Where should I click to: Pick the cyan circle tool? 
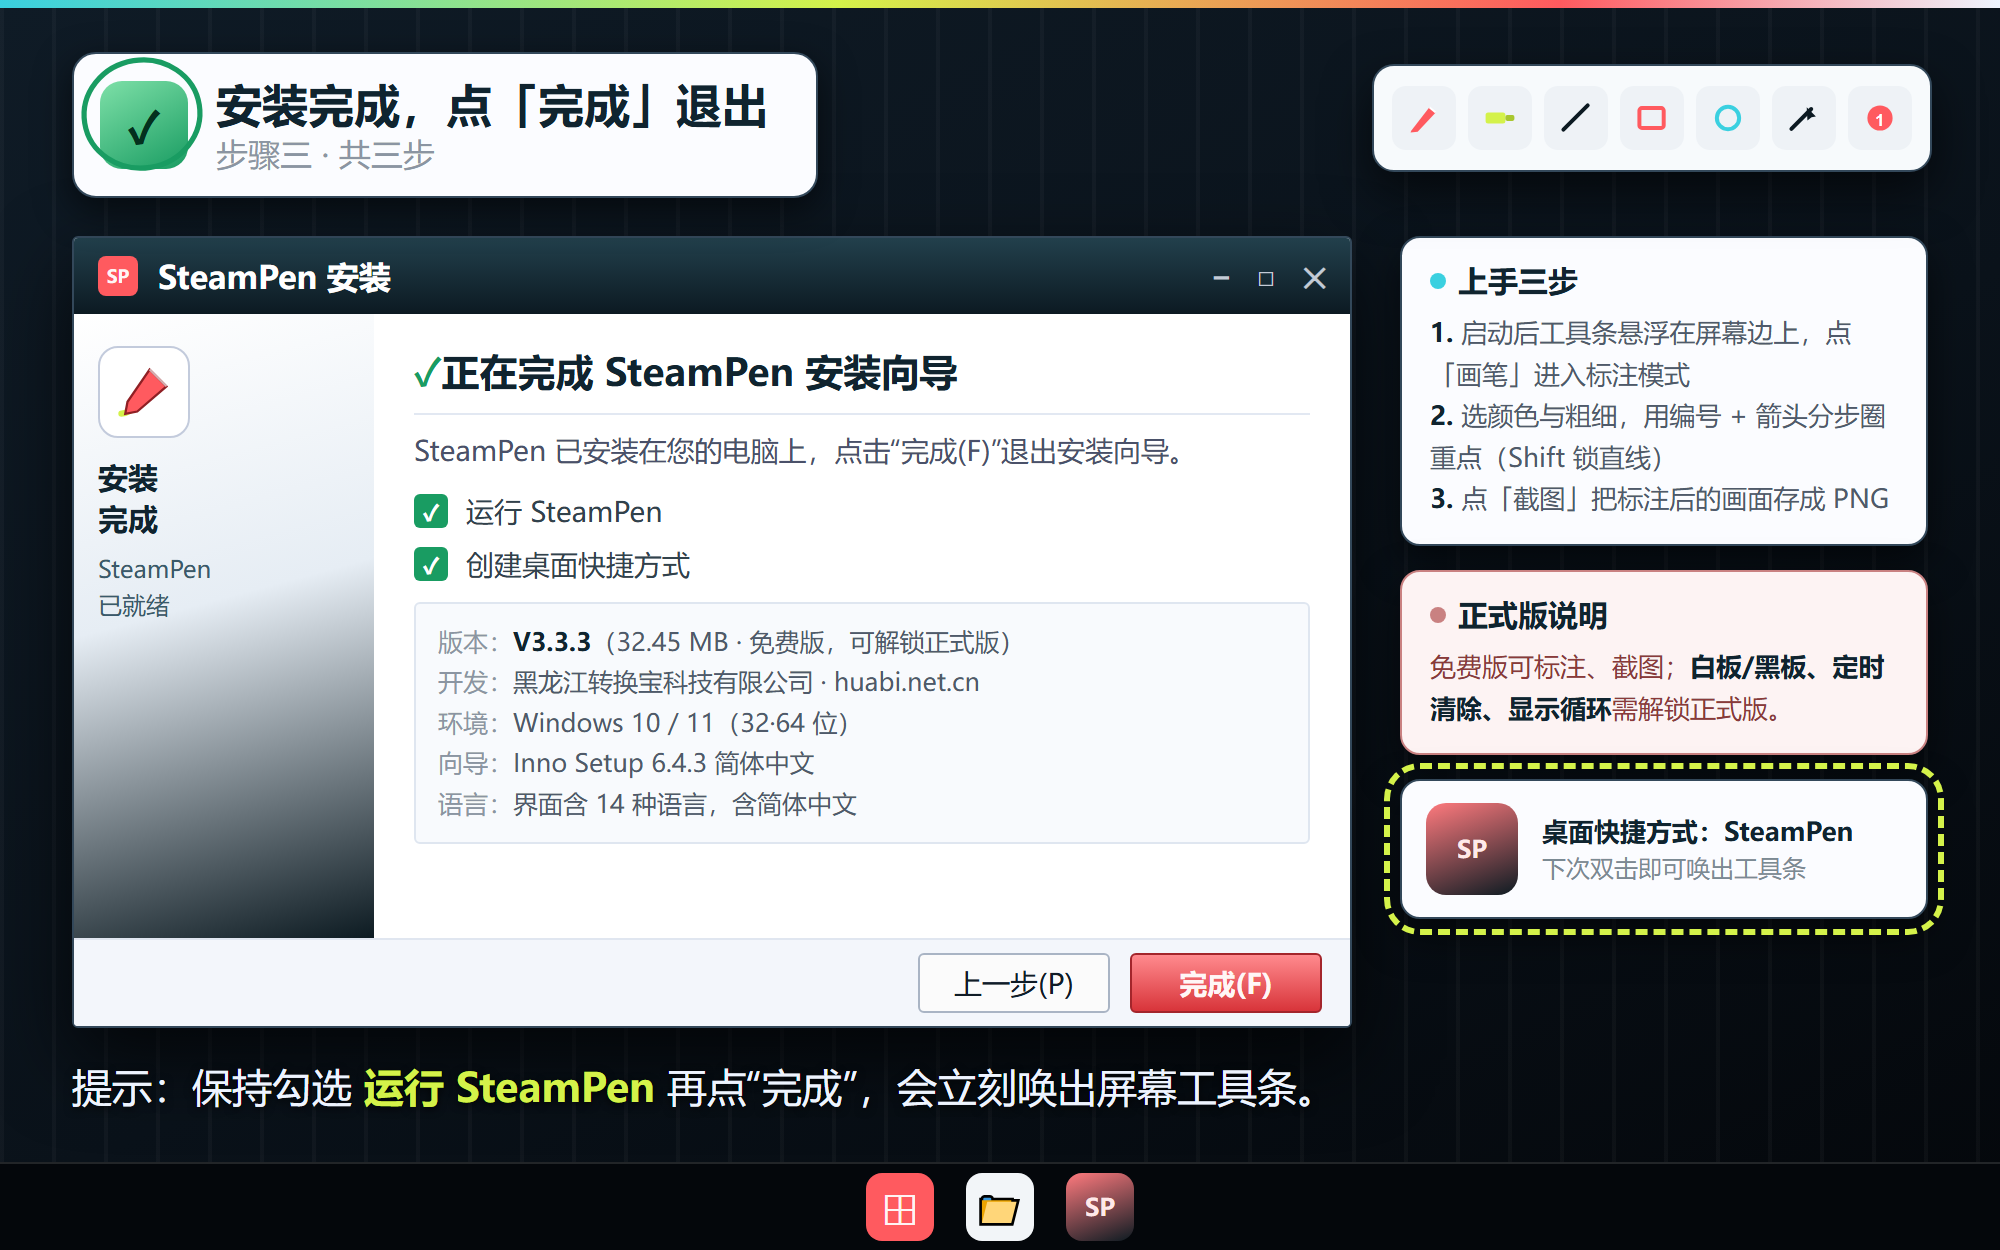(x=1727, y=119)
